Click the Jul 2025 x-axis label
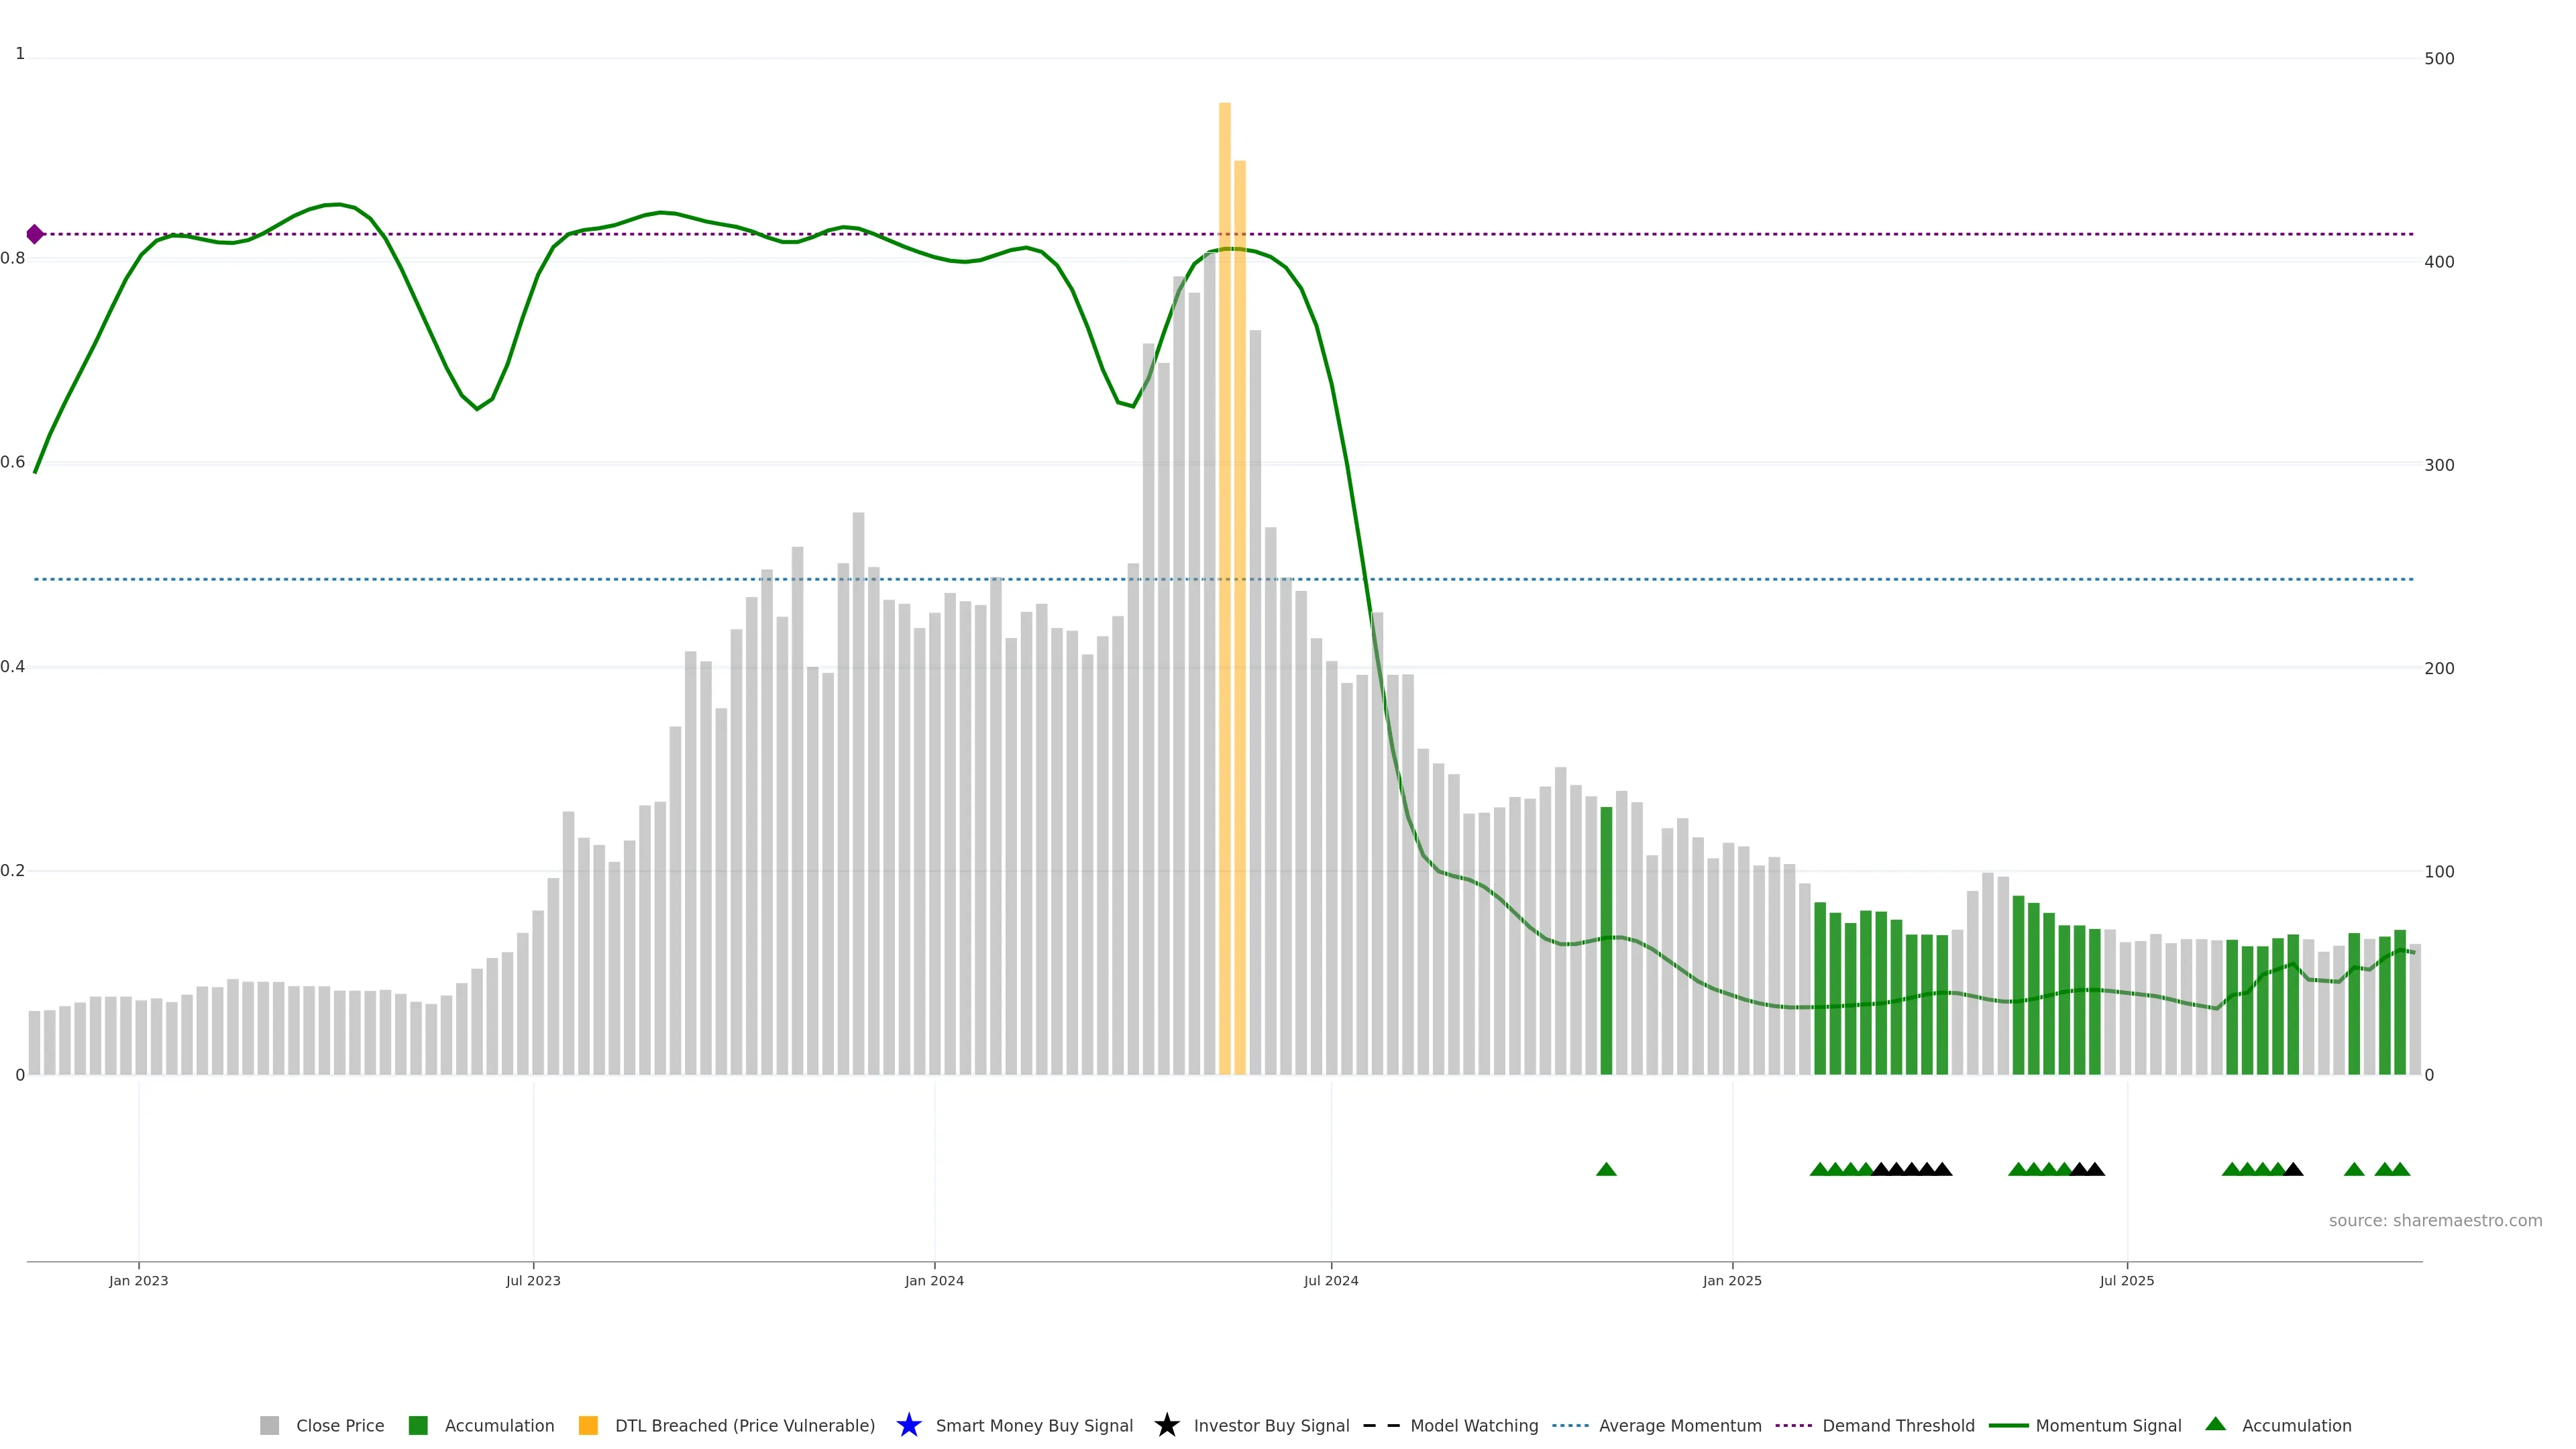 (2126, 1280)
